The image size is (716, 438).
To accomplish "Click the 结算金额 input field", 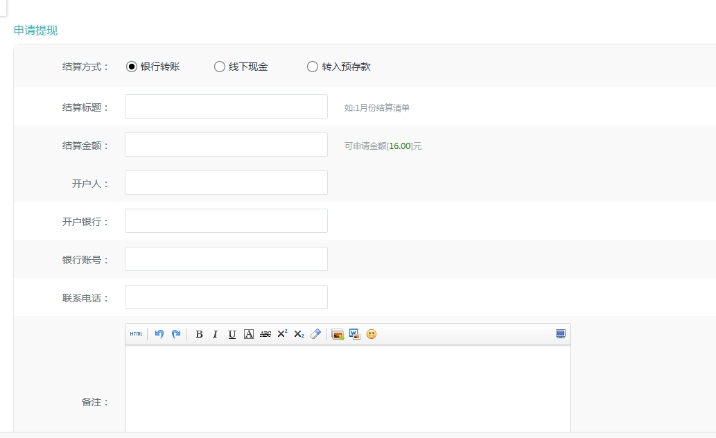I will 226,145.
